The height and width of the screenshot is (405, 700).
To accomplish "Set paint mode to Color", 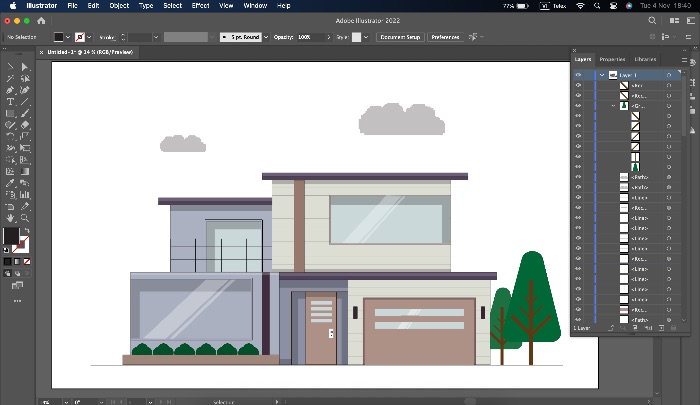I will 8,262.
